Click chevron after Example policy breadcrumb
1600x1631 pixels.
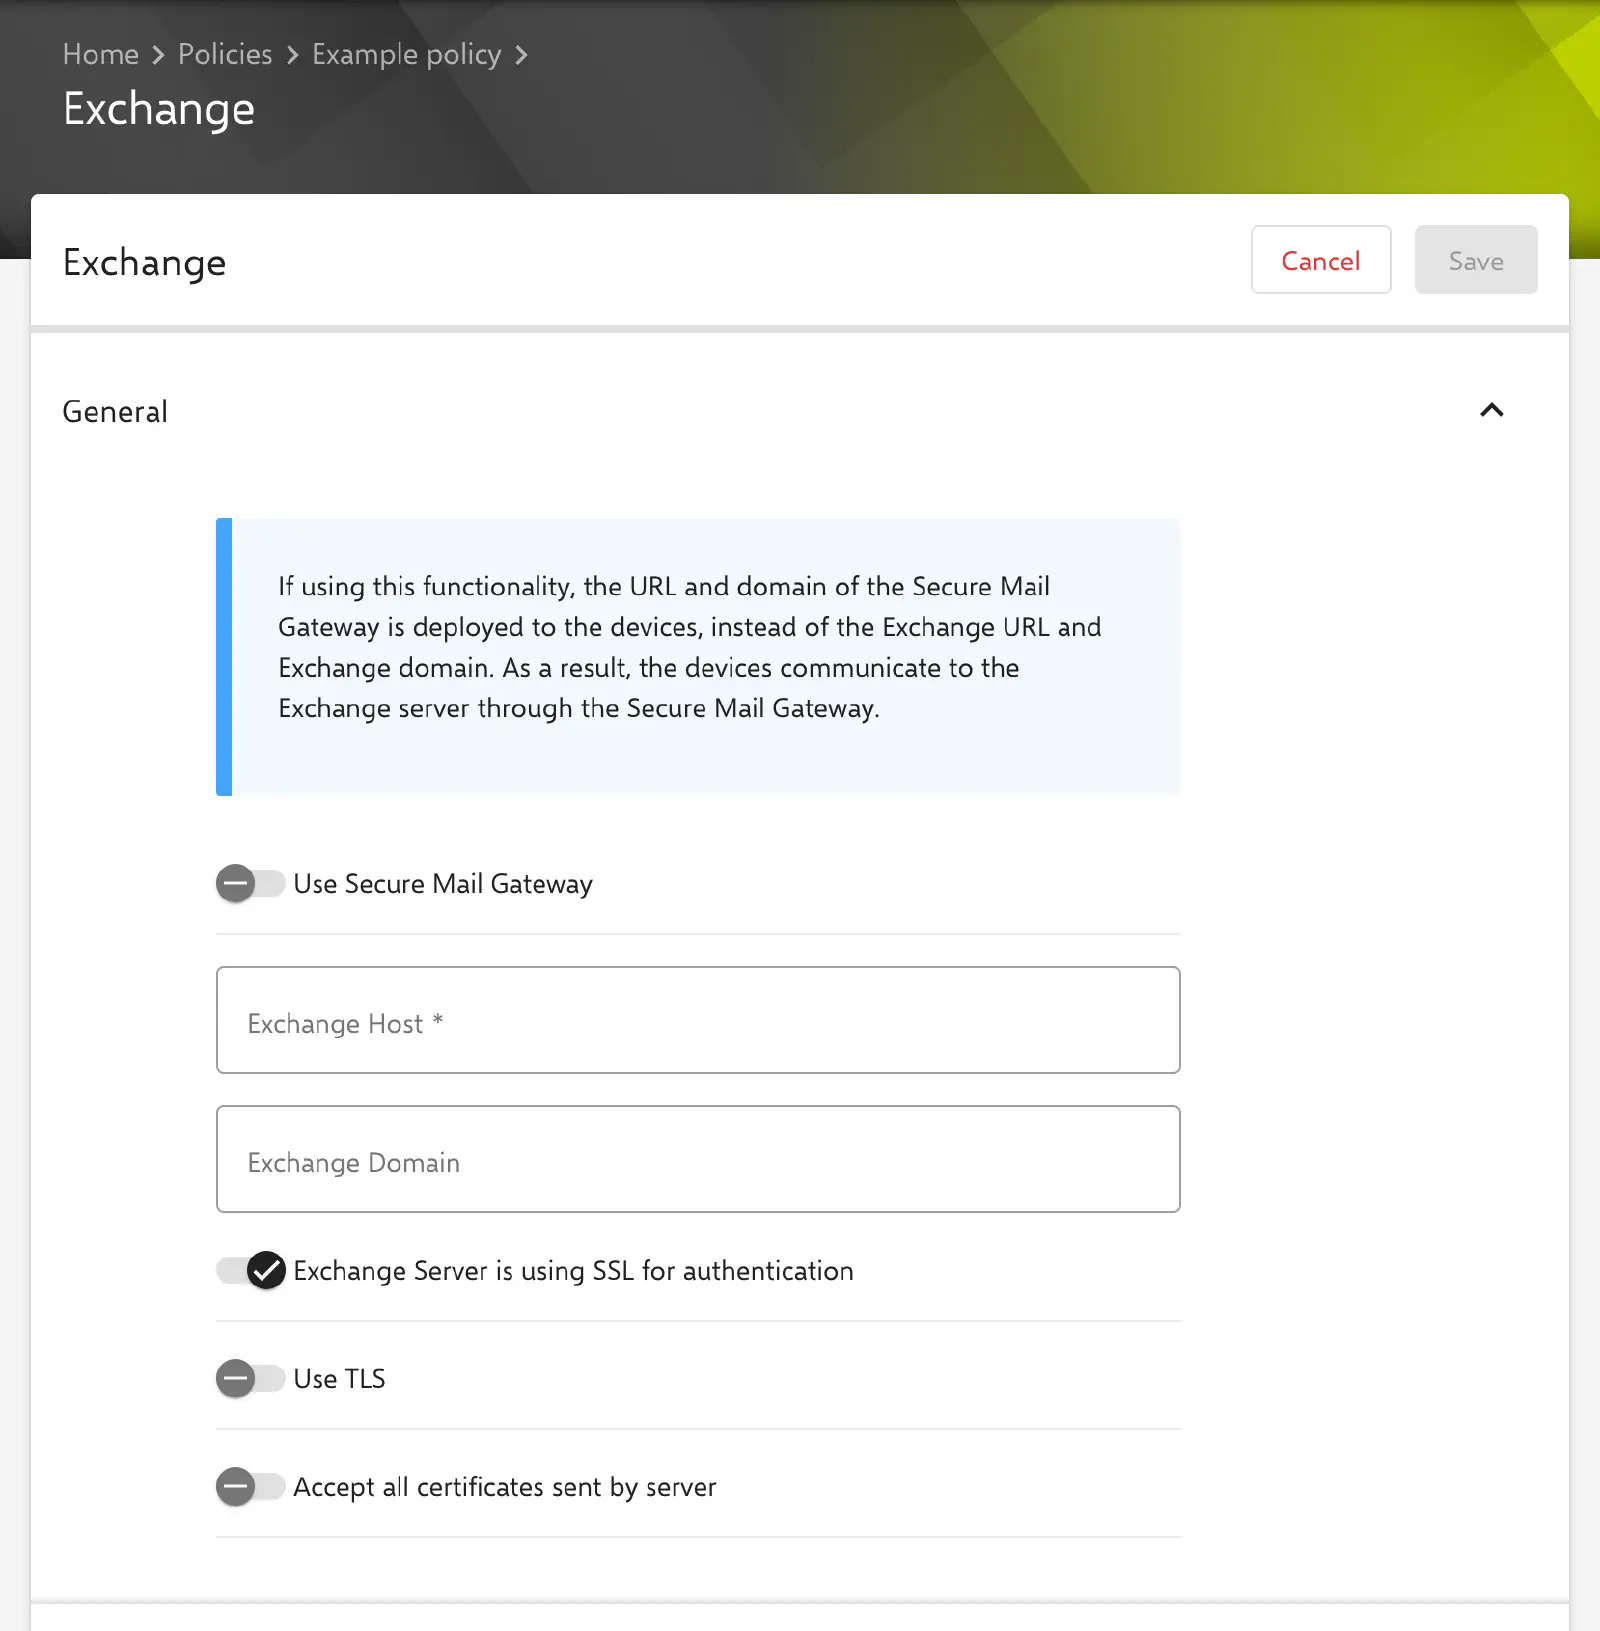point(521,55)
